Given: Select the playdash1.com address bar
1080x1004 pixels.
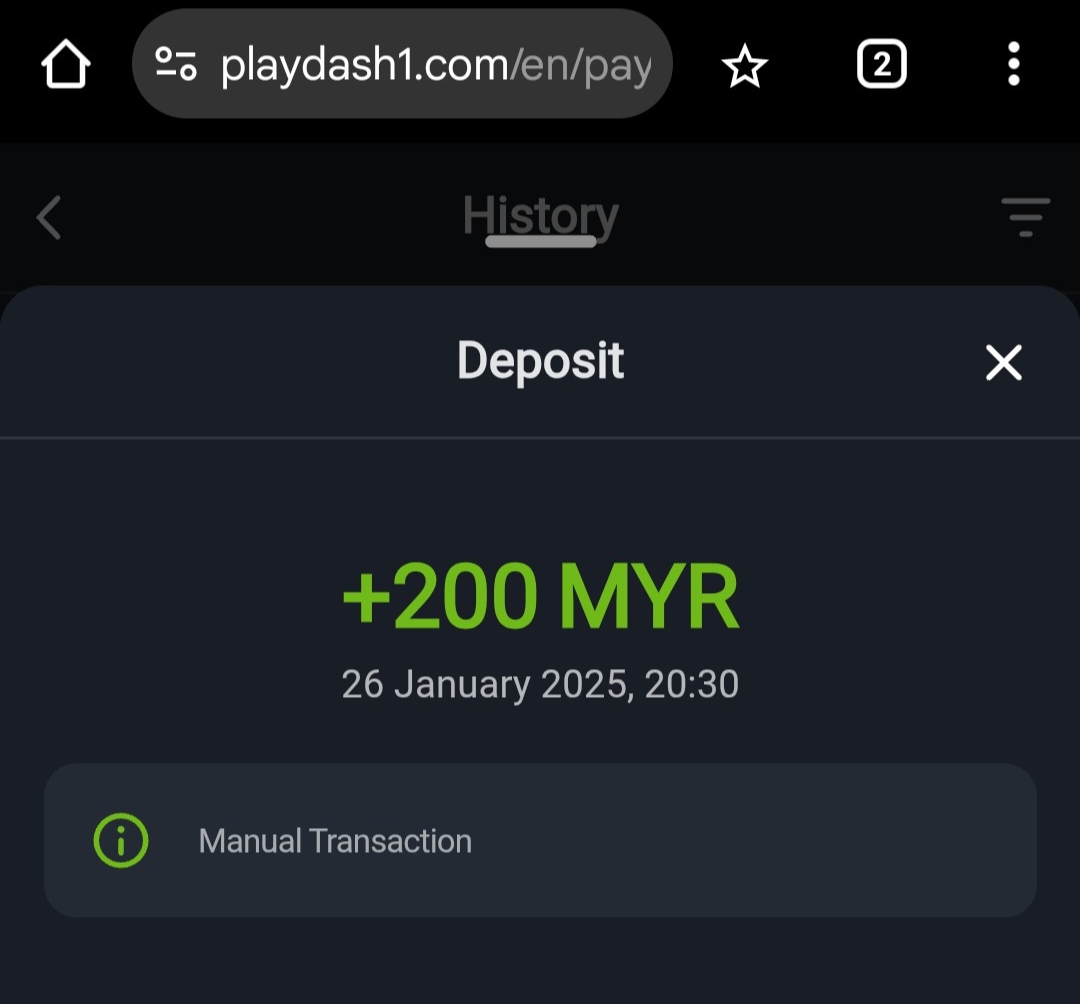Looking at the screenshot, I should click(402, 63).
